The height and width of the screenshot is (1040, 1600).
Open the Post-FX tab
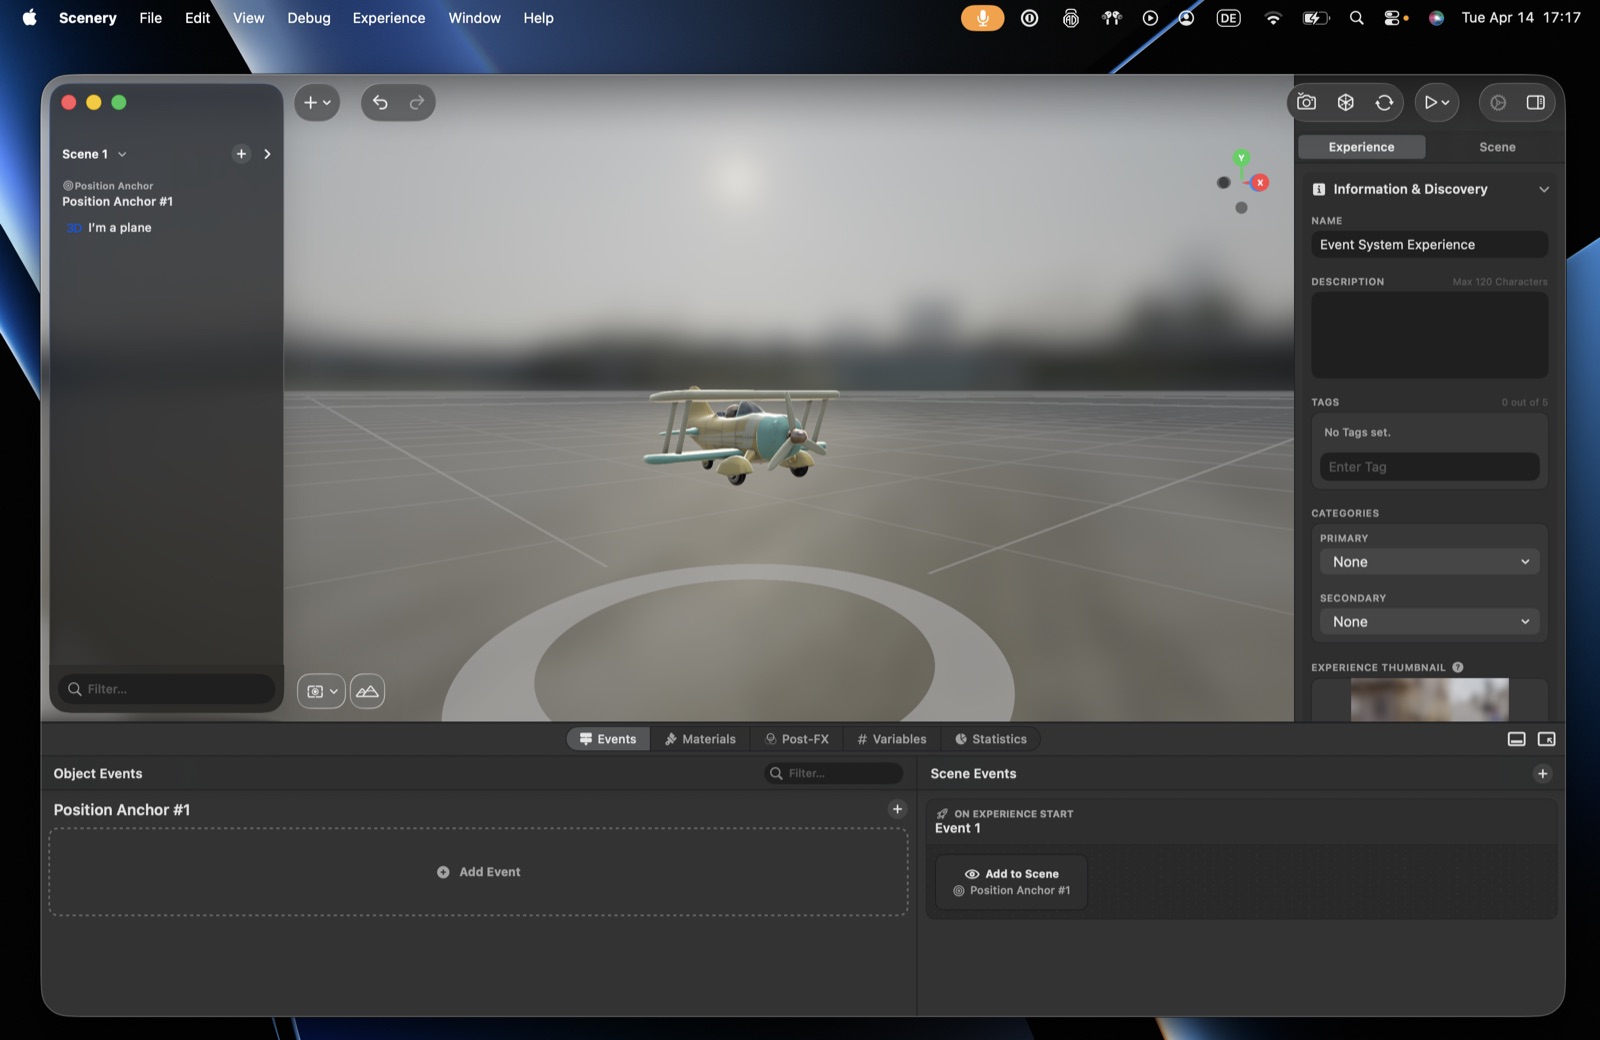click(797, 739)
